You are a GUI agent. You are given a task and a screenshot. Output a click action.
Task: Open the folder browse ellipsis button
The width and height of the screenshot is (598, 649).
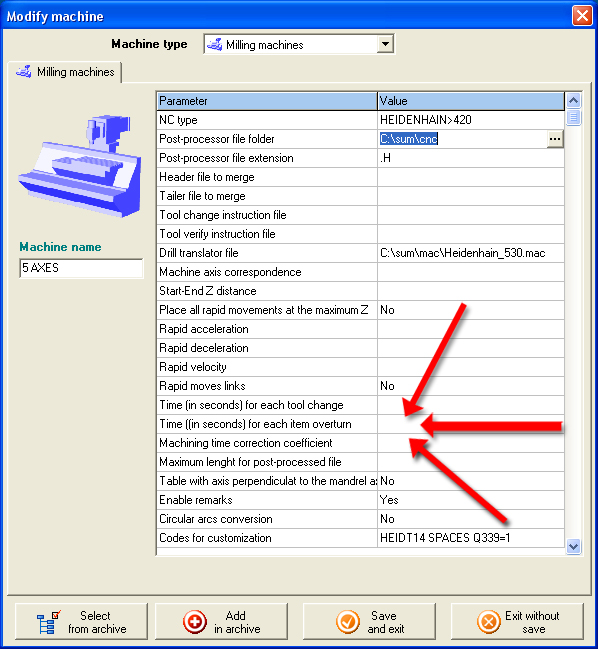tap(555, 139)
